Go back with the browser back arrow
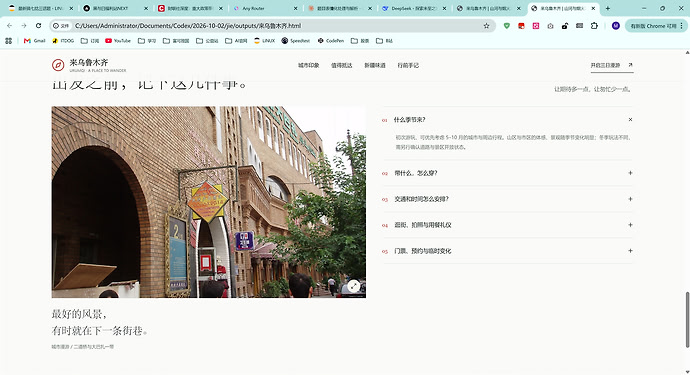The image size is (690, 375). coord(10,26)
